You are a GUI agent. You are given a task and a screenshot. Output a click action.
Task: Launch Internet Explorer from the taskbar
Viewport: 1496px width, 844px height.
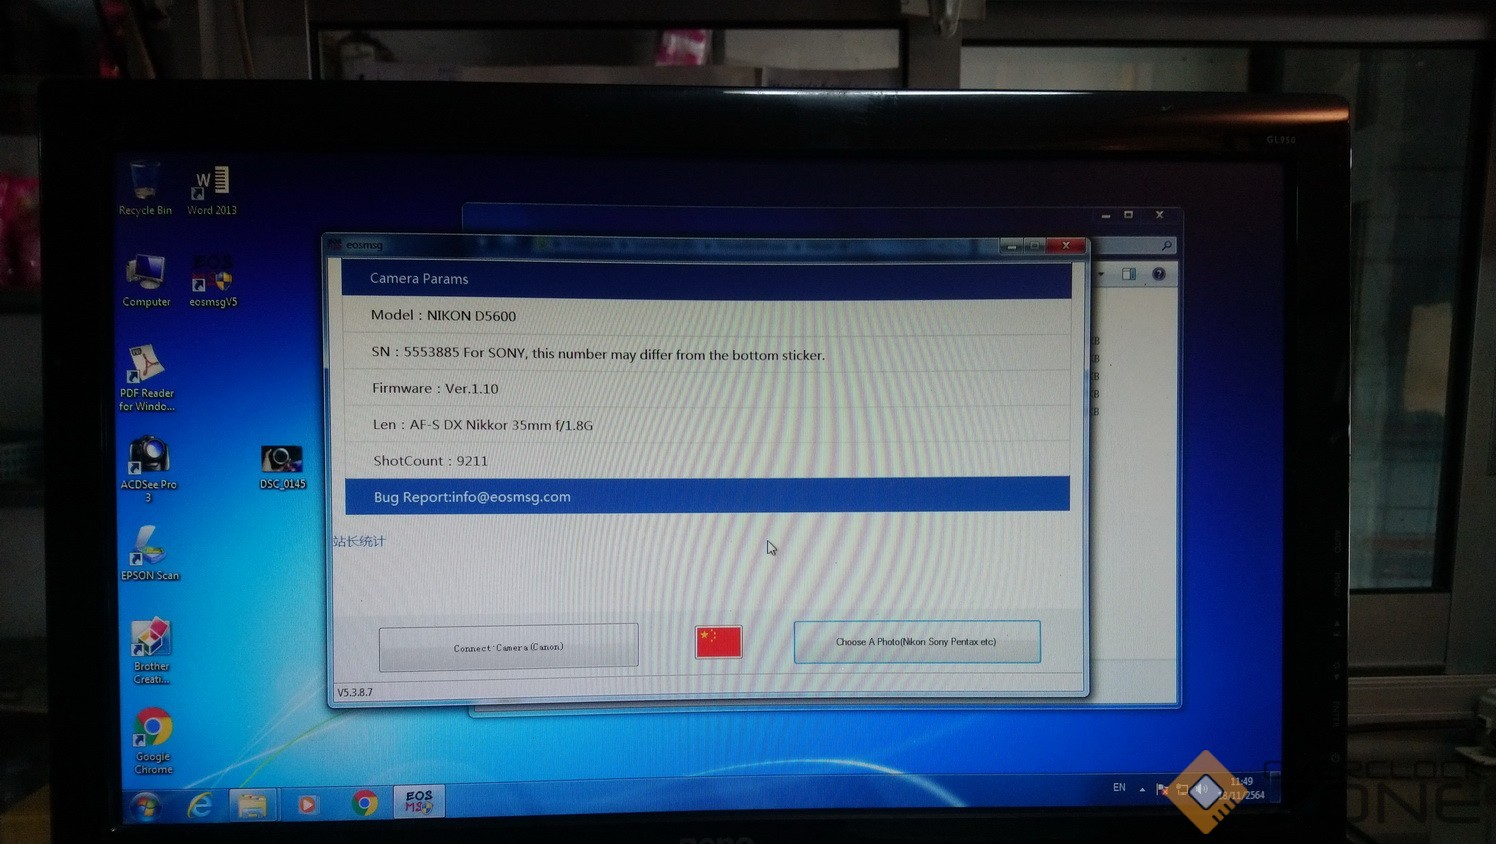(x=200, y=804)
